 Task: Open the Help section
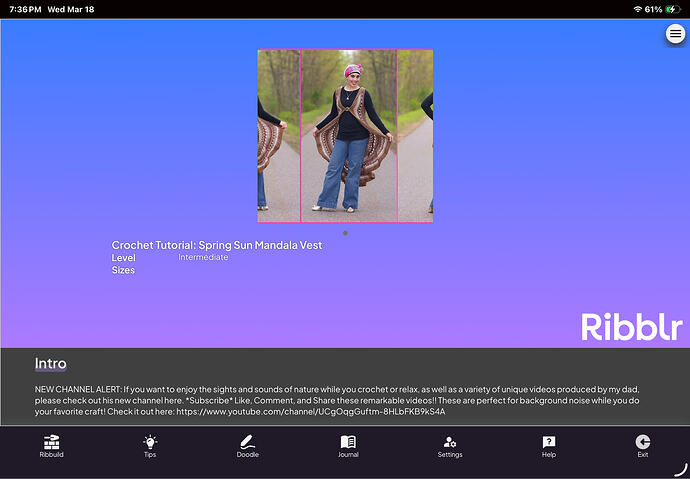[x=548, y=446]
